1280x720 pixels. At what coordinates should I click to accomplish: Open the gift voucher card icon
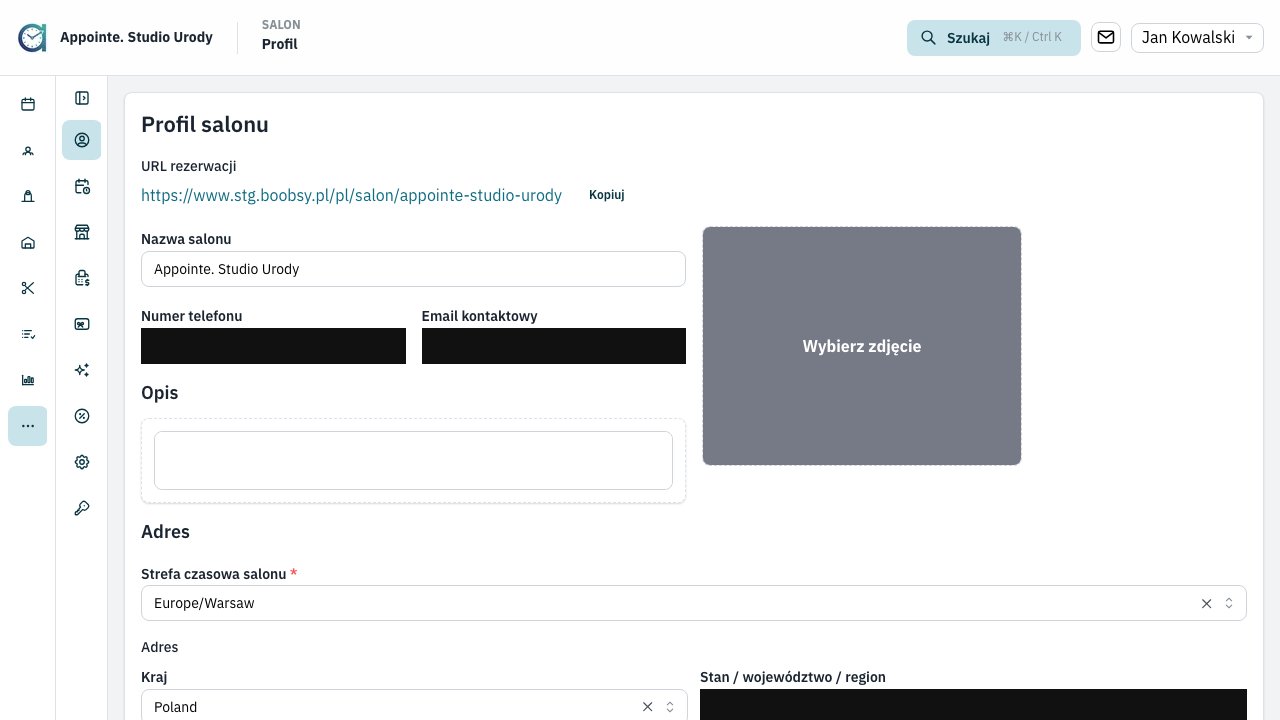click(82, 324)
